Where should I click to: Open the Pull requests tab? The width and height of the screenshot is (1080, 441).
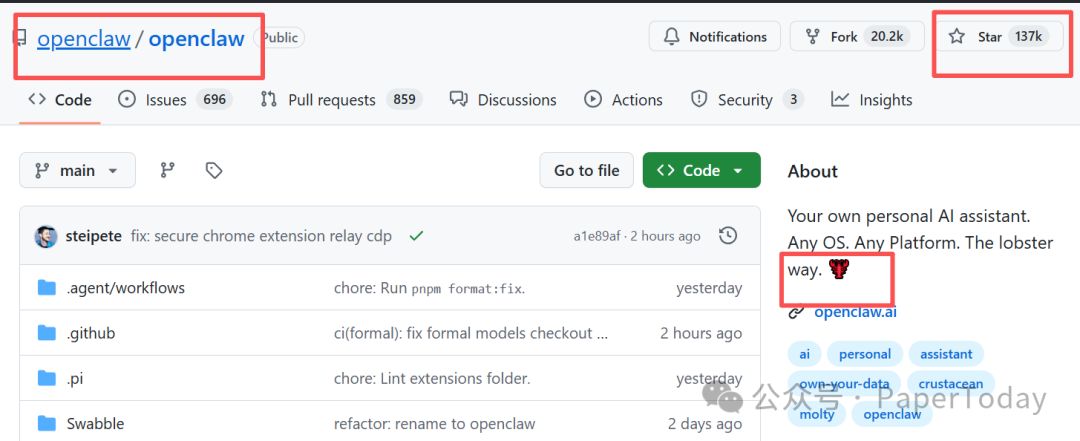click(x=341, y=100)
